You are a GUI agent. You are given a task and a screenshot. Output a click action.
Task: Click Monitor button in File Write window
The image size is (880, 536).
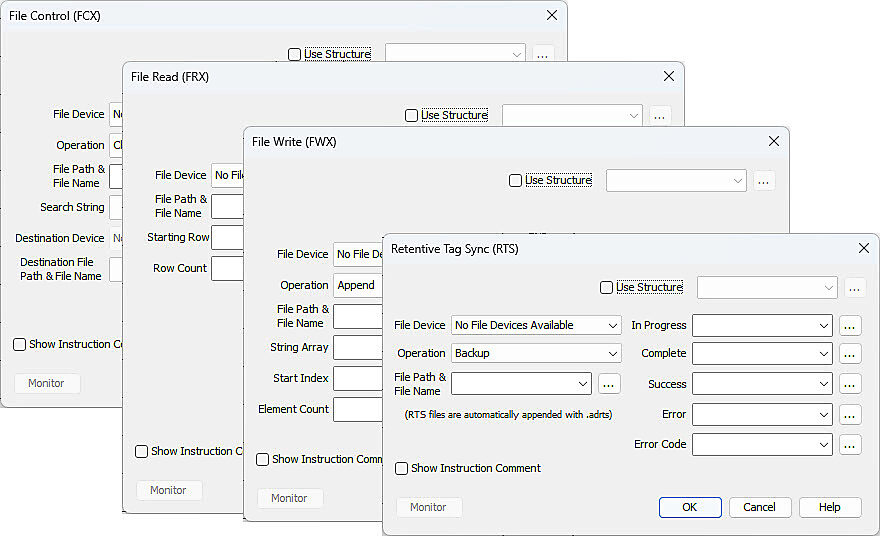[x=289, y=498]
